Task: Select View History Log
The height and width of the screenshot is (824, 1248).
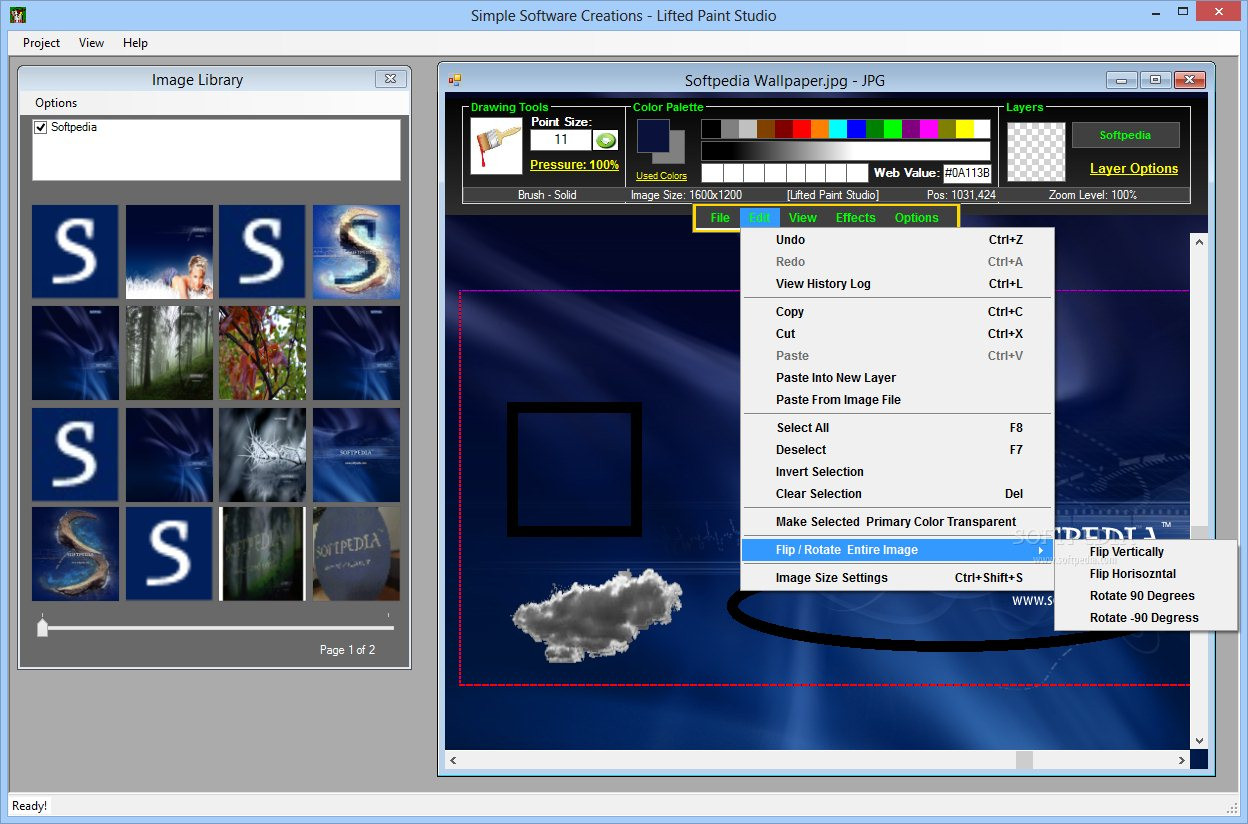Action: point(898,284)
